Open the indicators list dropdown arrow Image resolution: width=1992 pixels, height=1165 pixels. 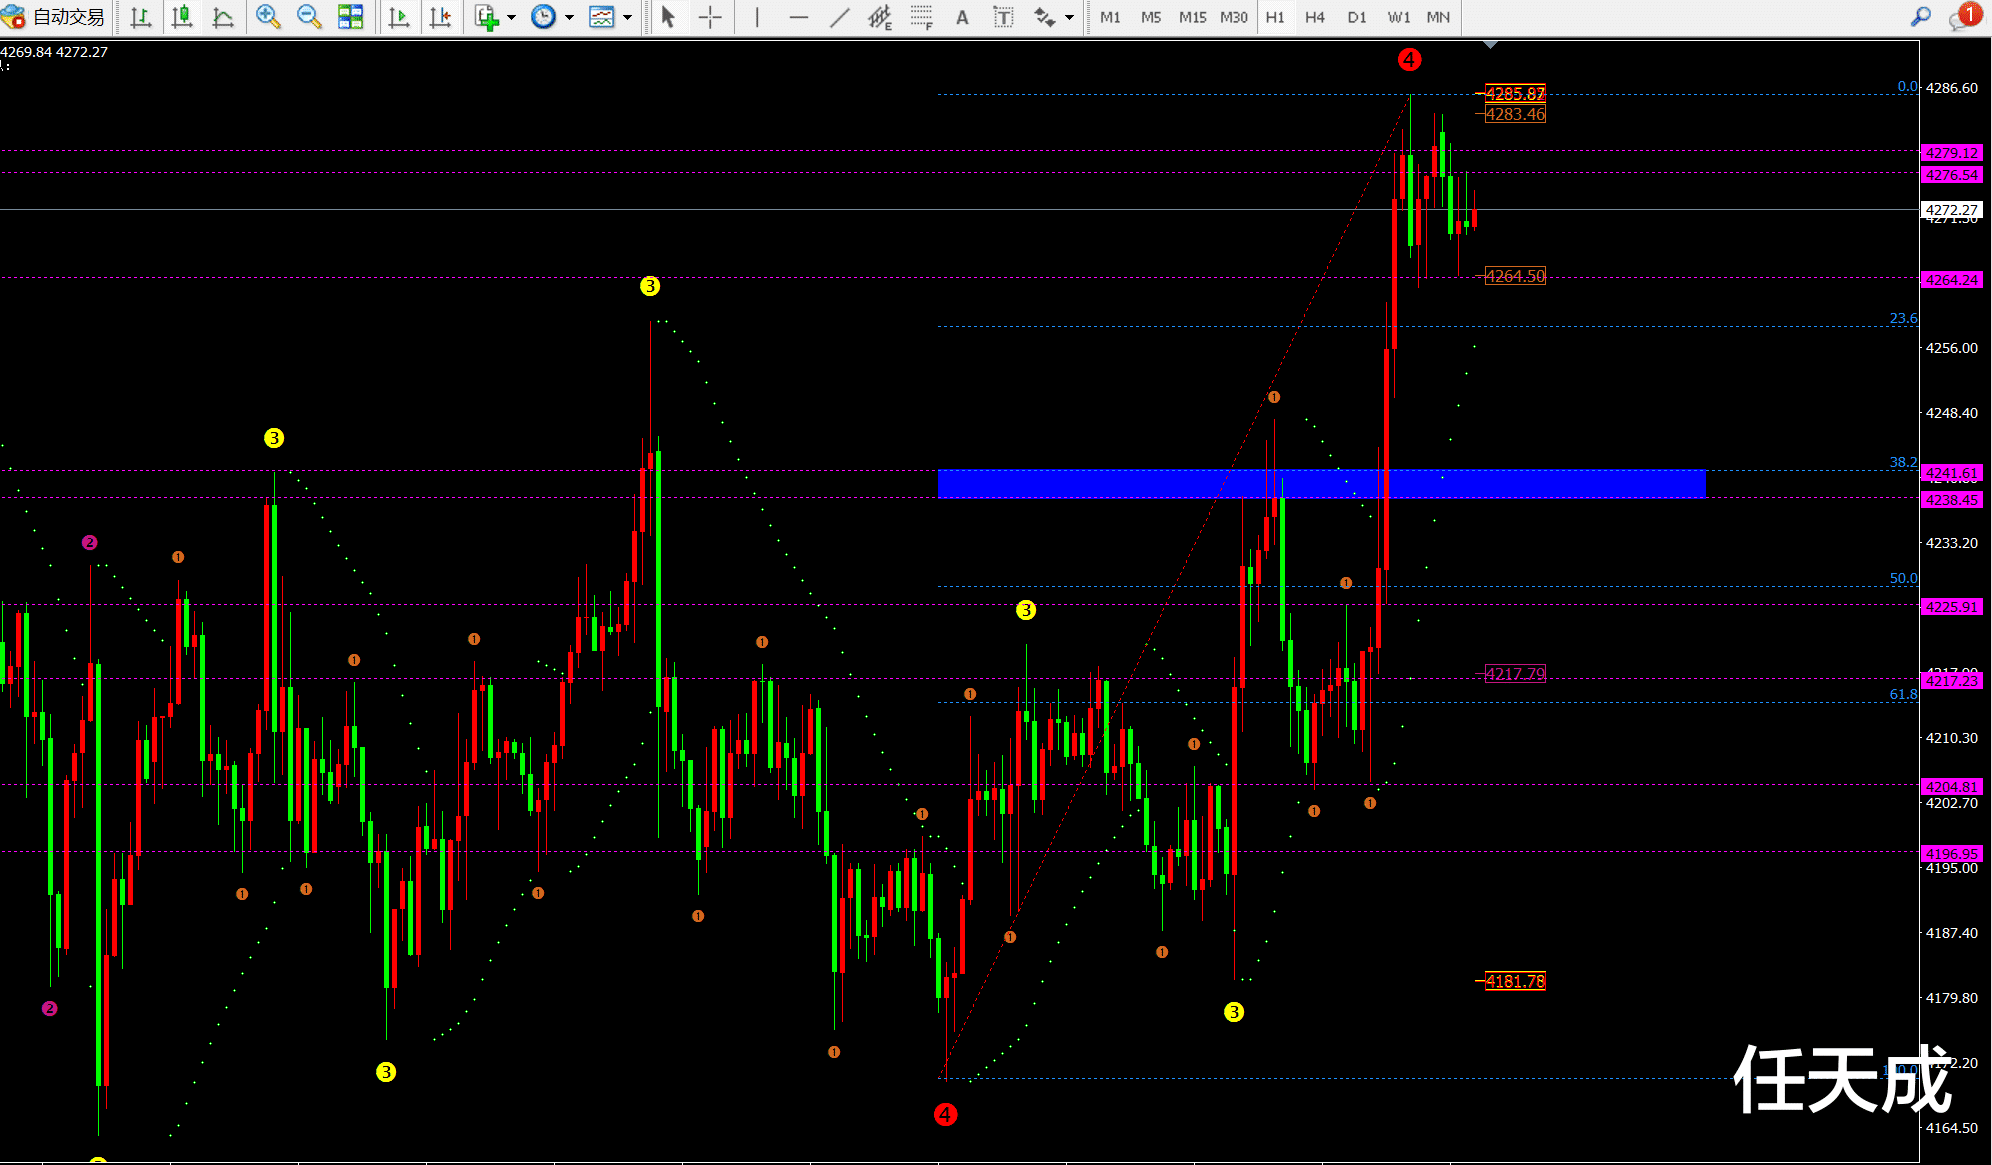[511, 17]
